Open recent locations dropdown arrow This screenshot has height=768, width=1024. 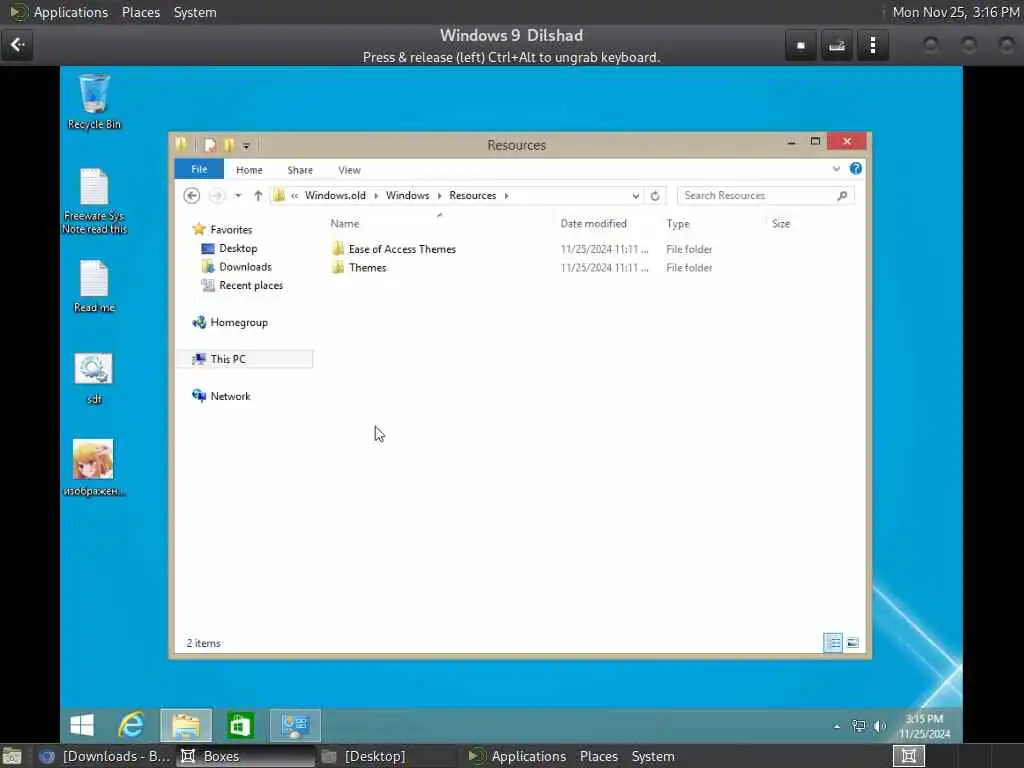238,195
